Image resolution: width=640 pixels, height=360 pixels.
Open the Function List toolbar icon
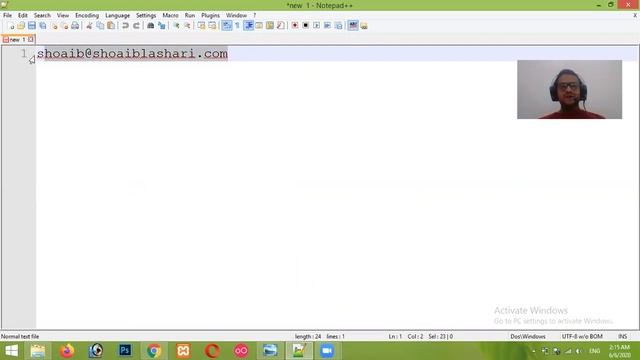281,26
